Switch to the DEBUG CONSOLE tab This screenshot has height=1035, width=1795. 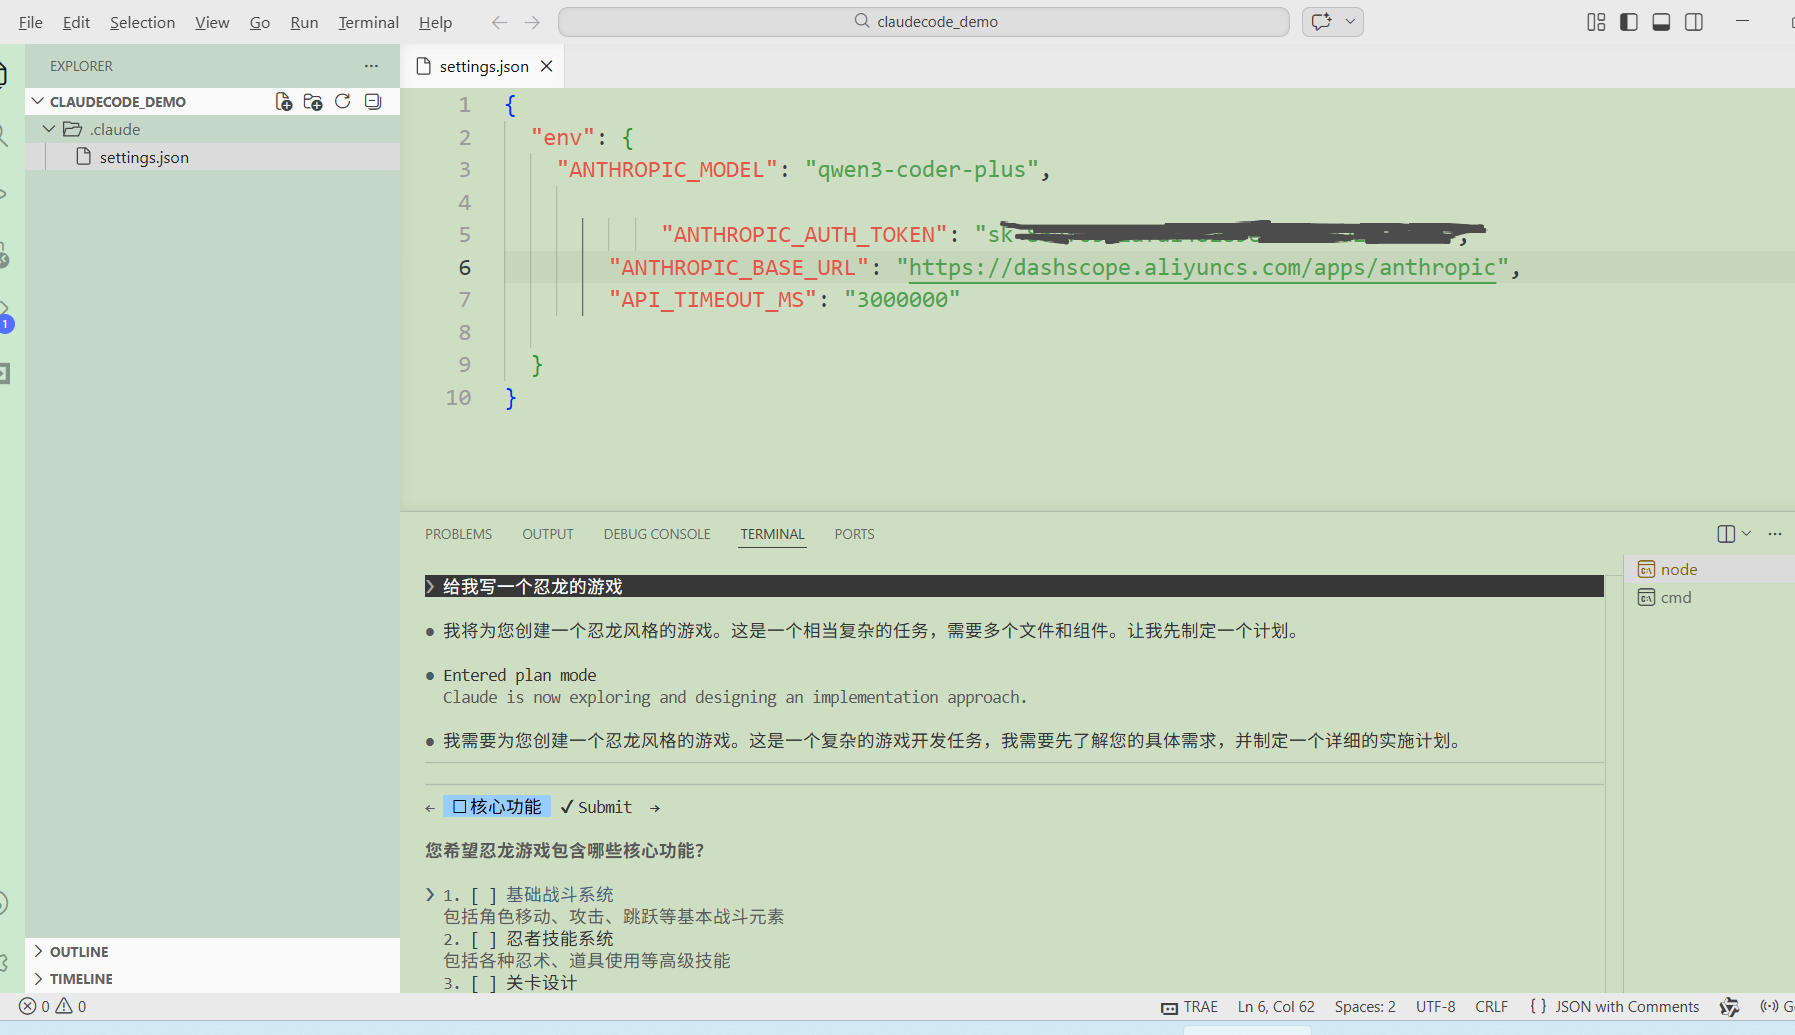tap(657, 534)
